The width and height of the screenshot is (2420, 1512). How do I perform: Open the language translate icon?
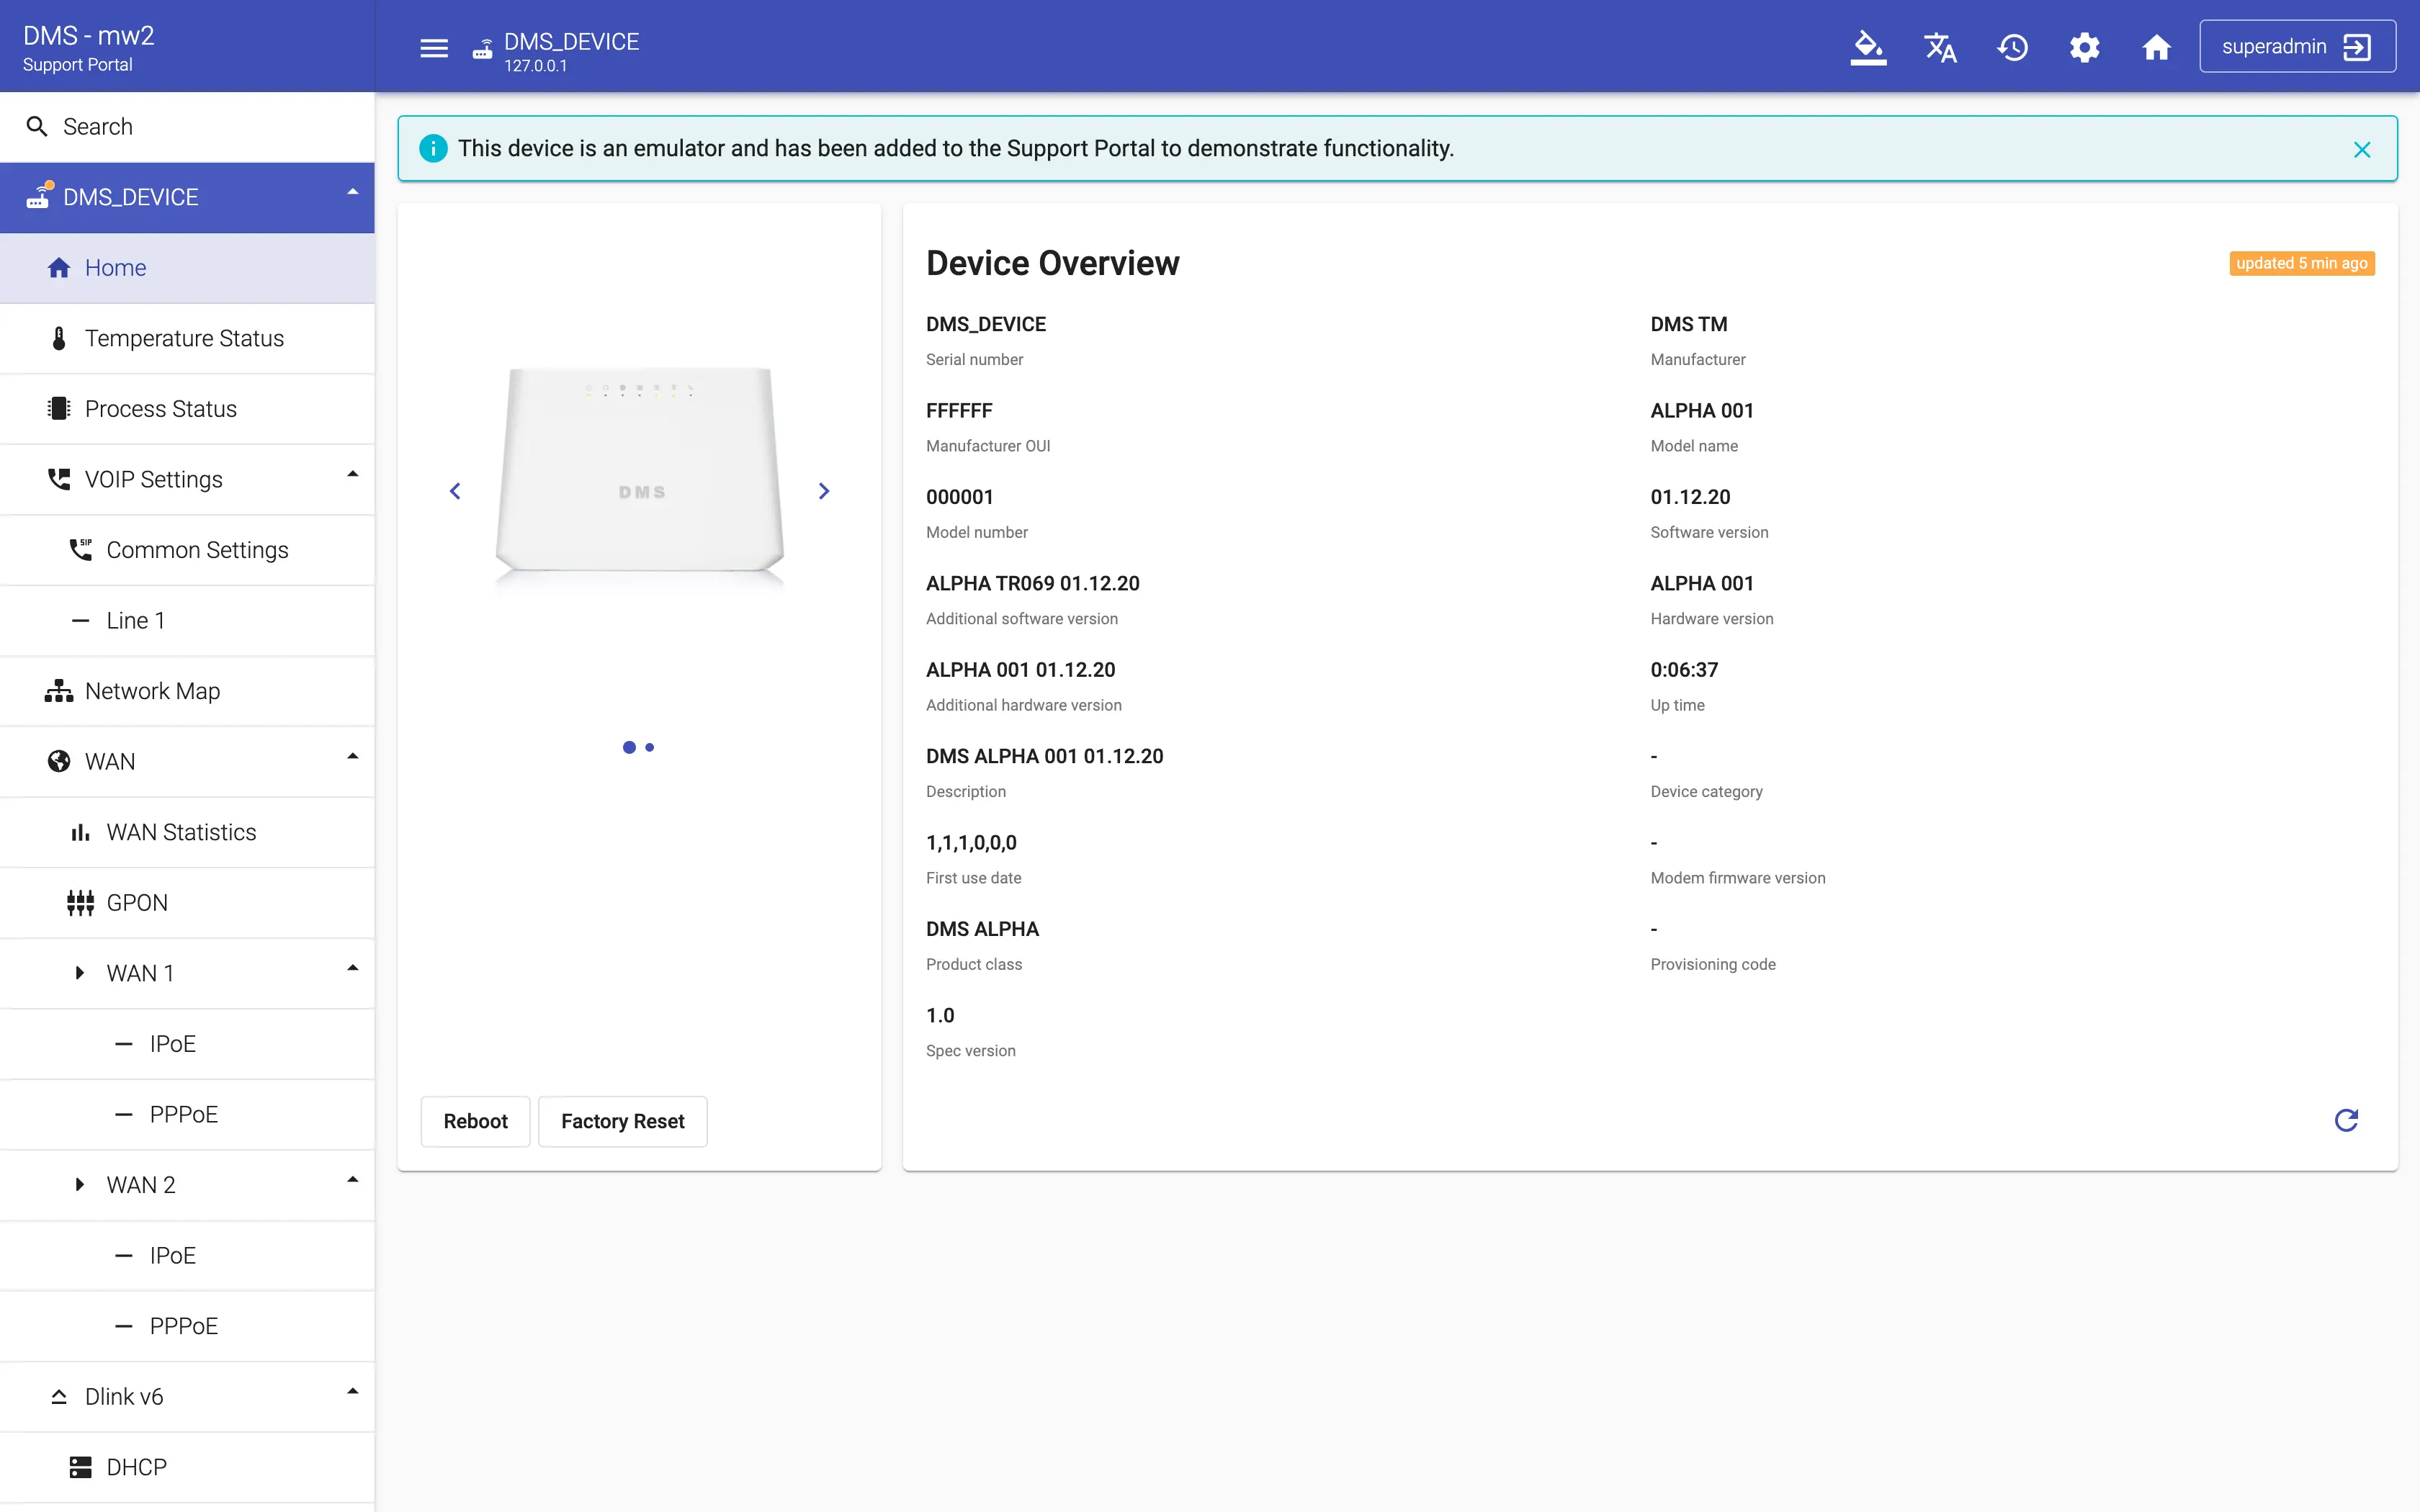[1940, 47]
